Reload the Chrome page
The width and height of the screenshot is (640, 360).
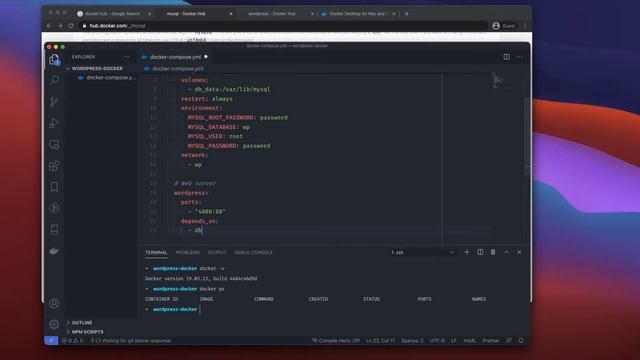[x=71, y=26]
